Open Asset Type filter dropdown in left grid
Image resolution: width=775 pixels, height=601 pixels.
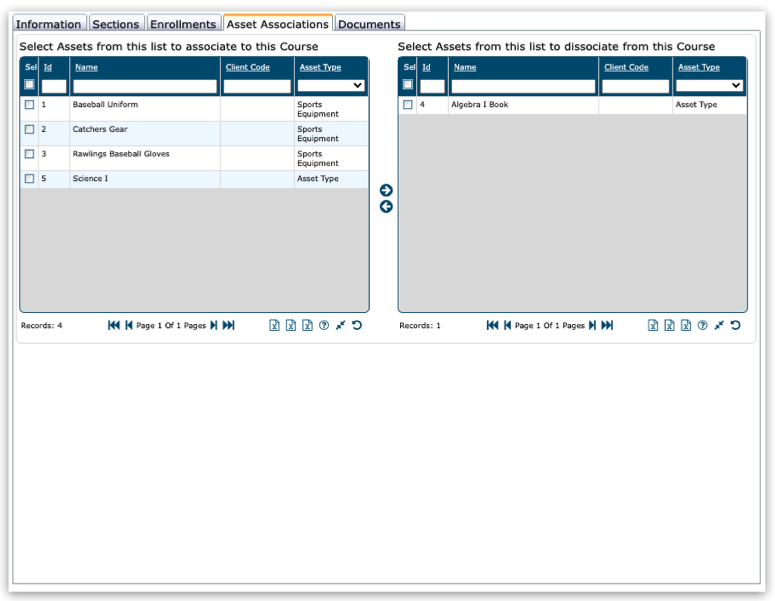pyautogui.click(x=331, y=86)
